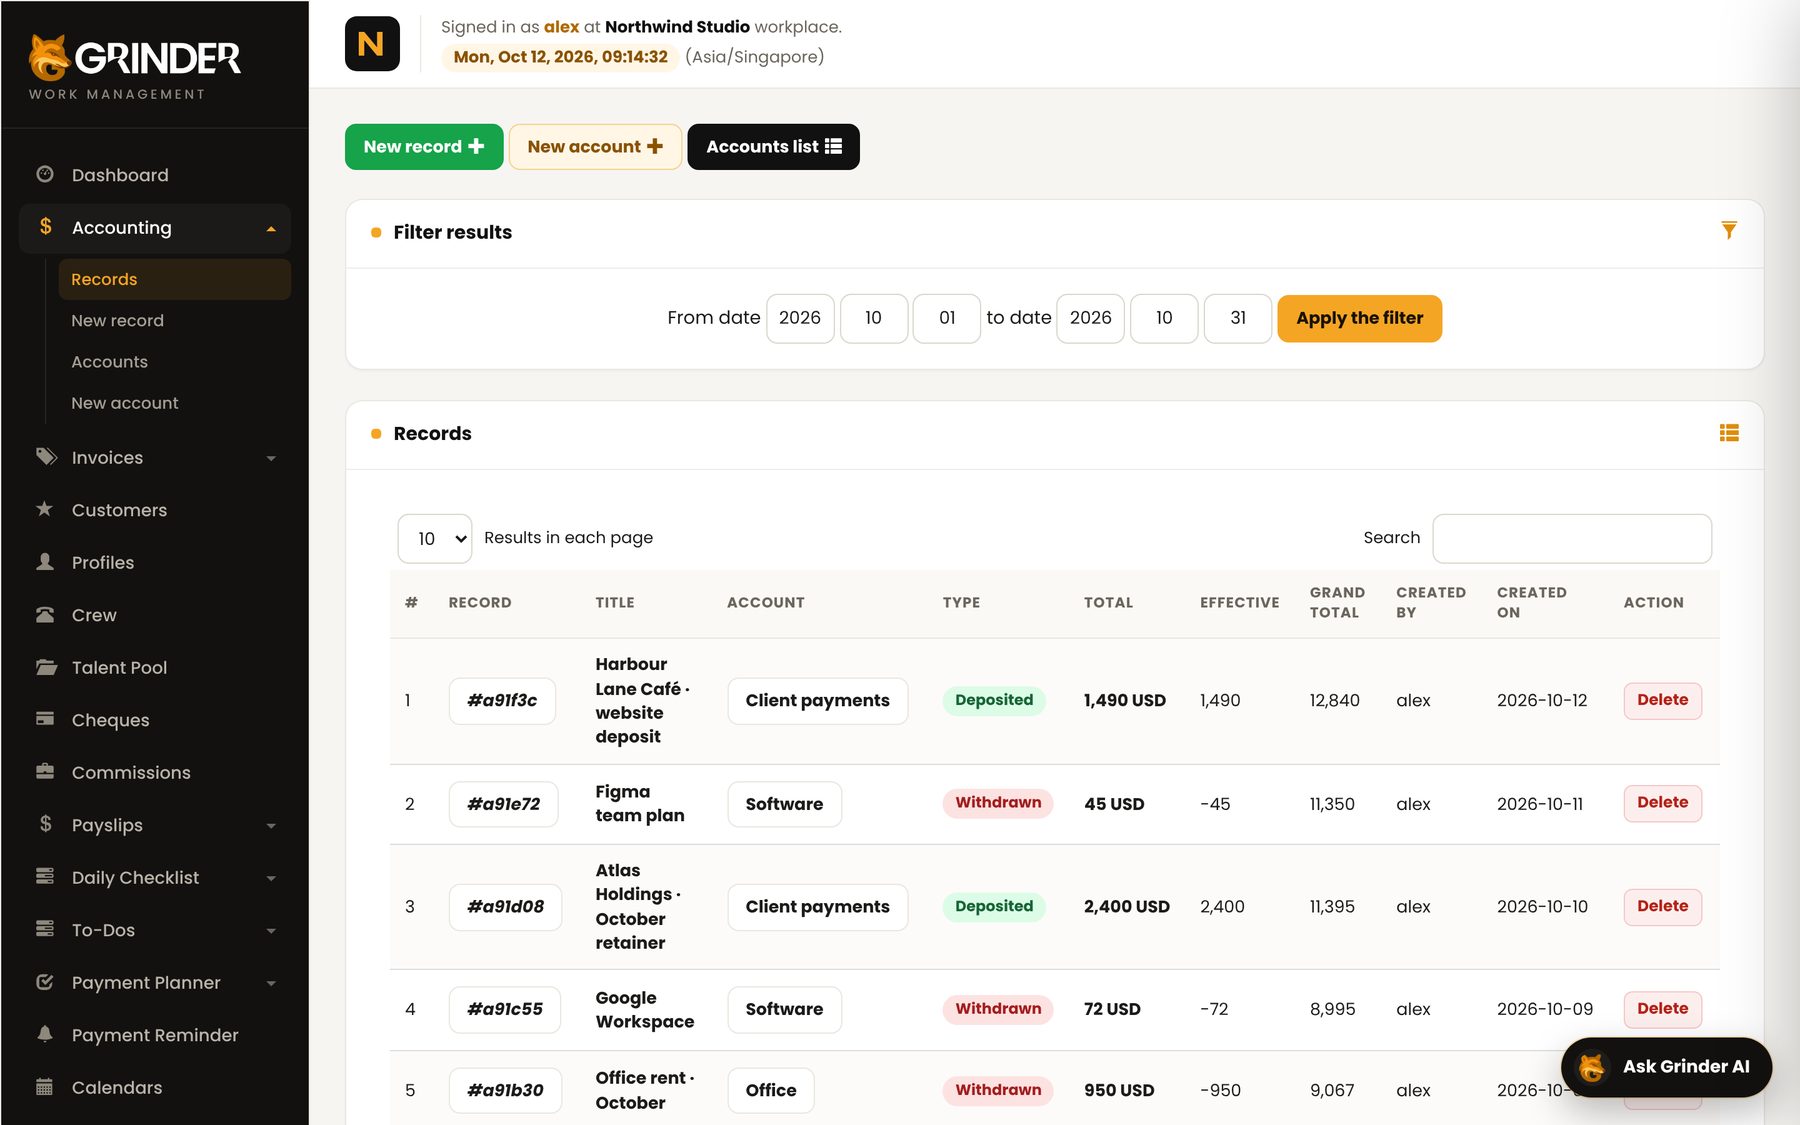The width and height of the screenshot is (1800, 1125).
Task: Click the list icon in Records header
Action: 1729,433
